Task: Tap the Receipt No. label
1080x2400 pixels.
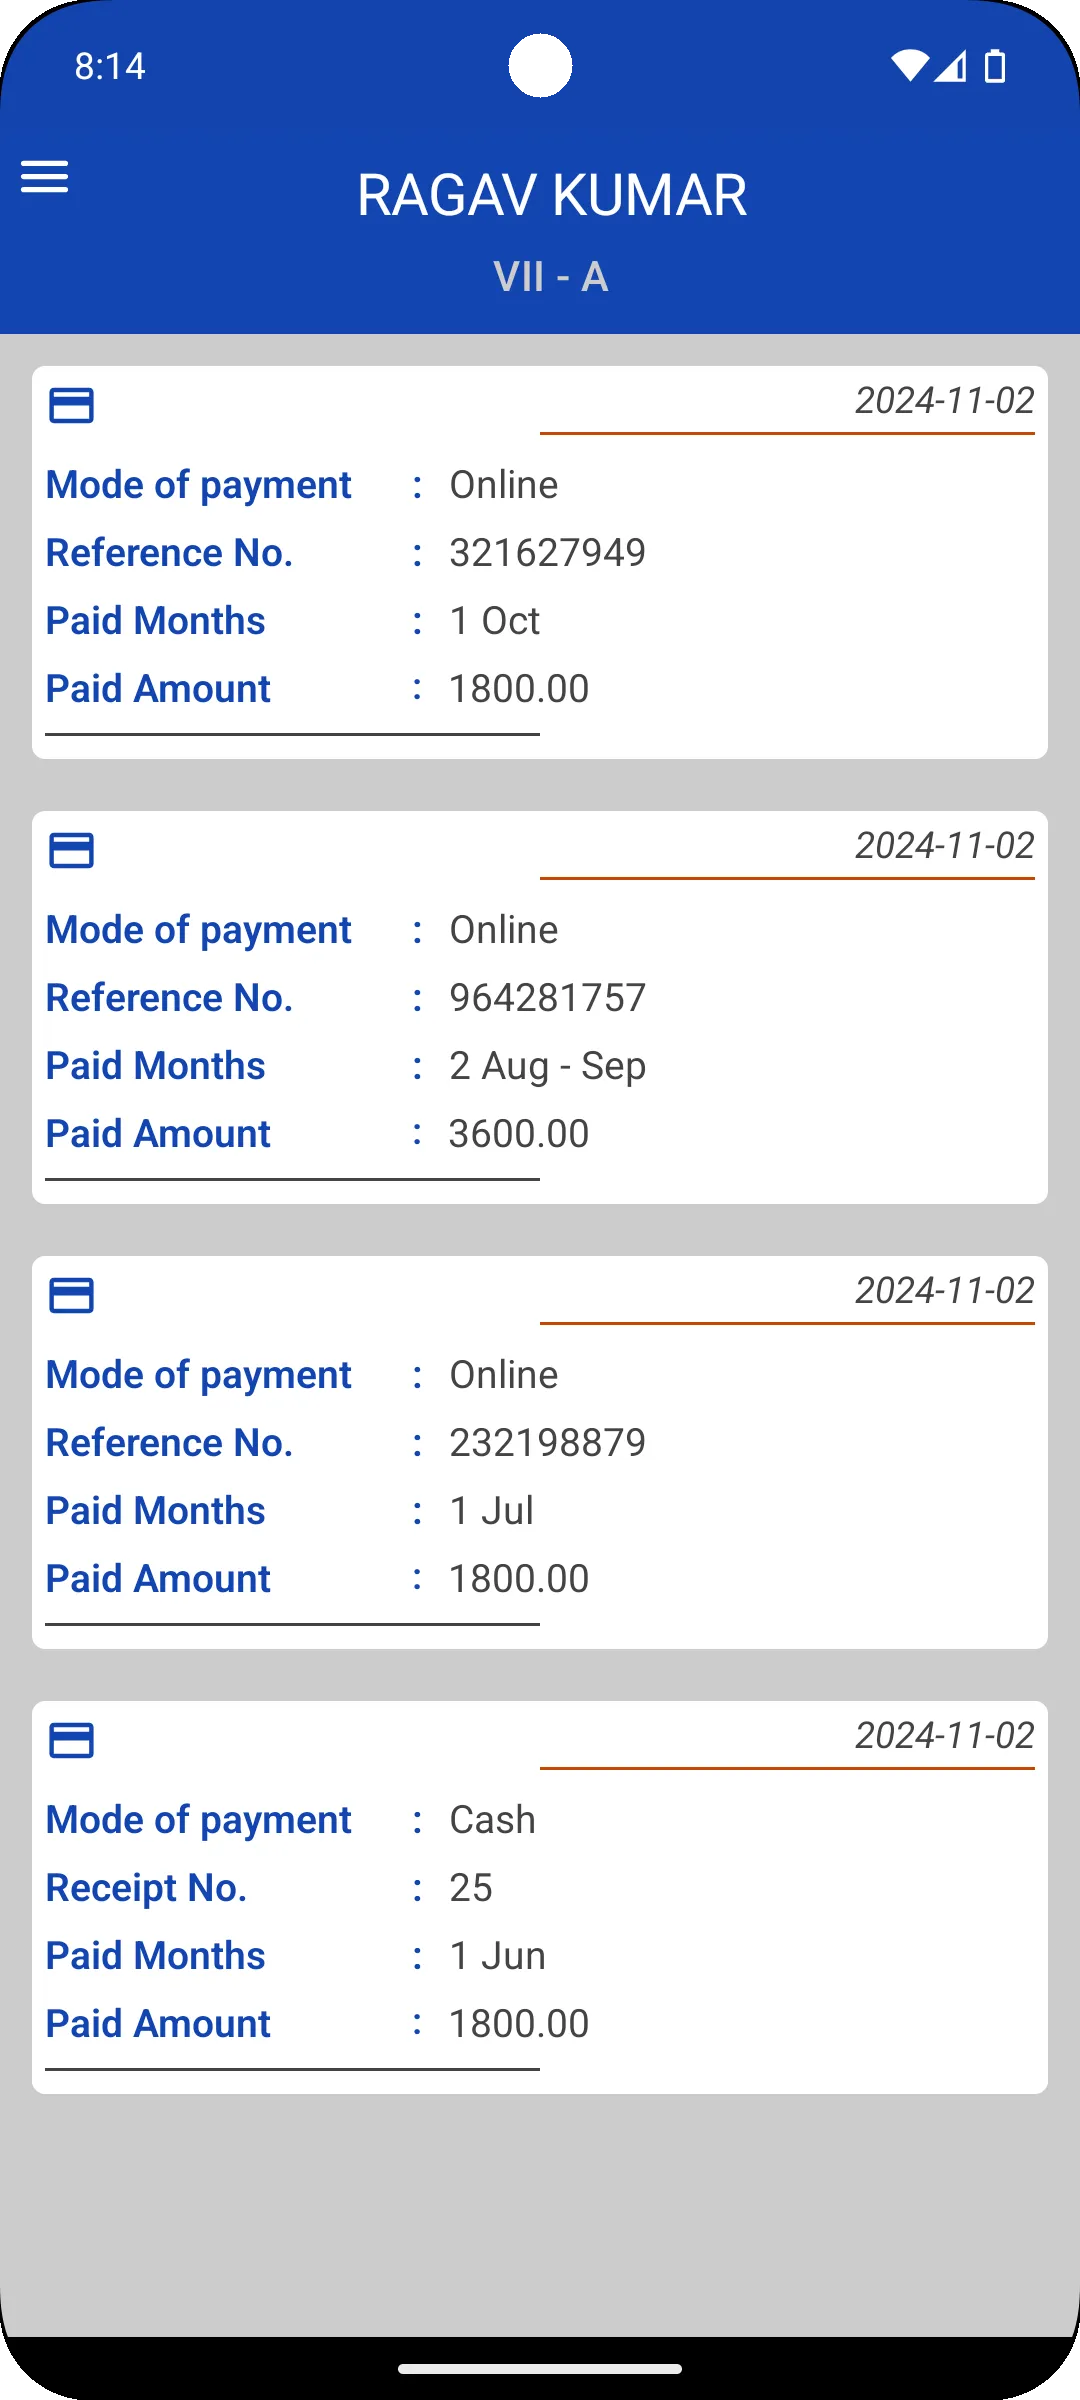Action: point(146,1888)
